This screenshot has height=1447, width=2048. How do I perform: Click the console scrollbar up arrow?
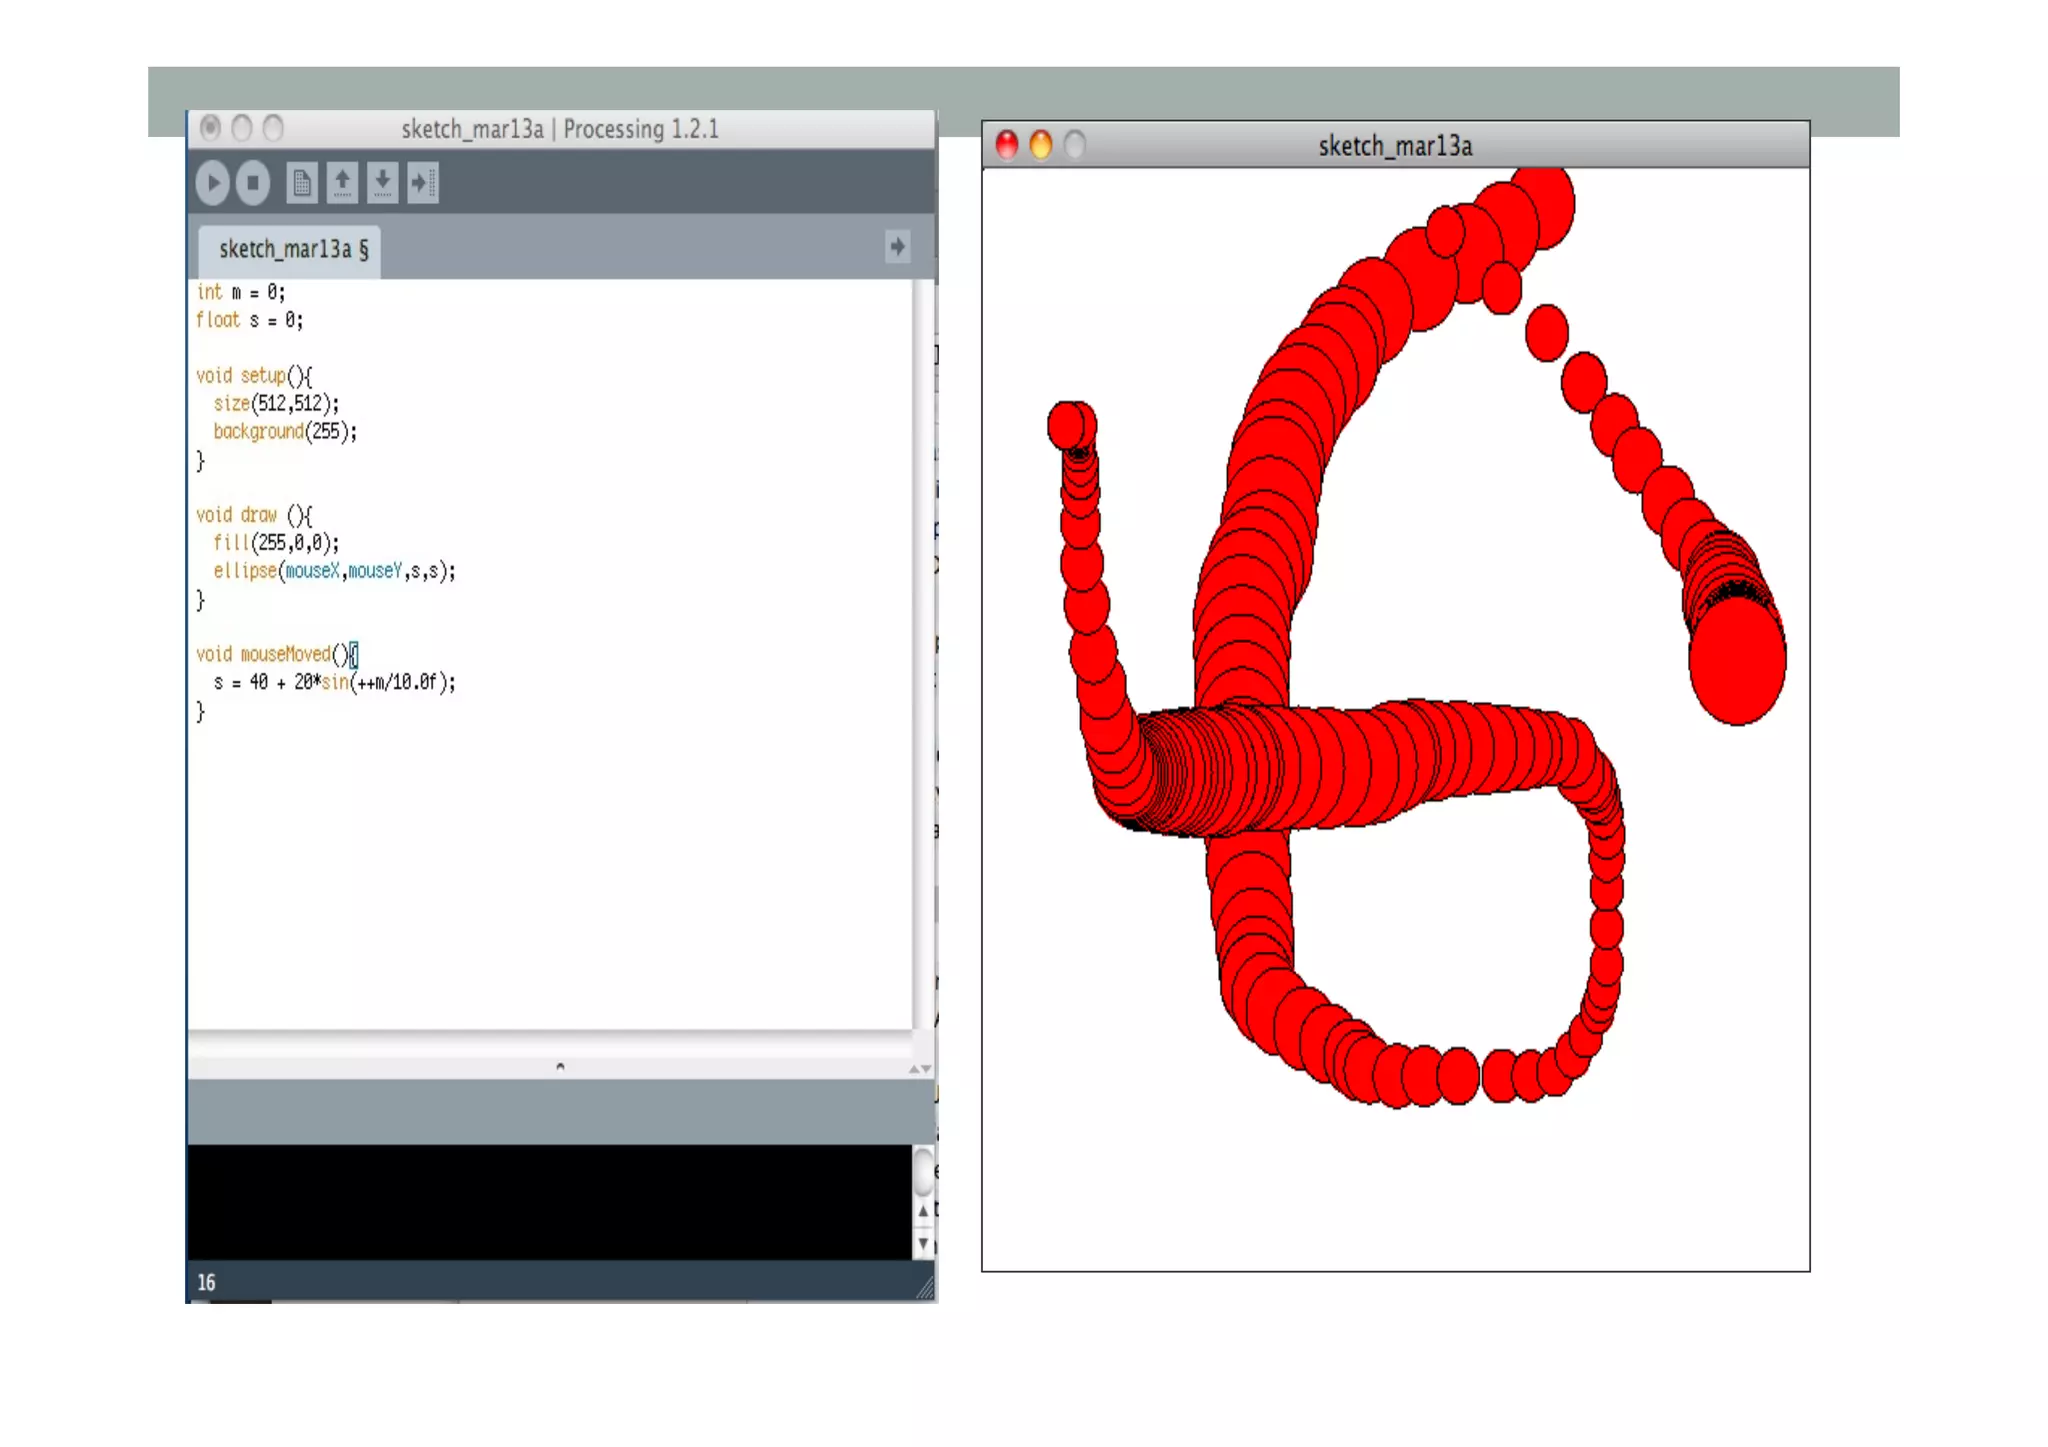[923, 1211]
